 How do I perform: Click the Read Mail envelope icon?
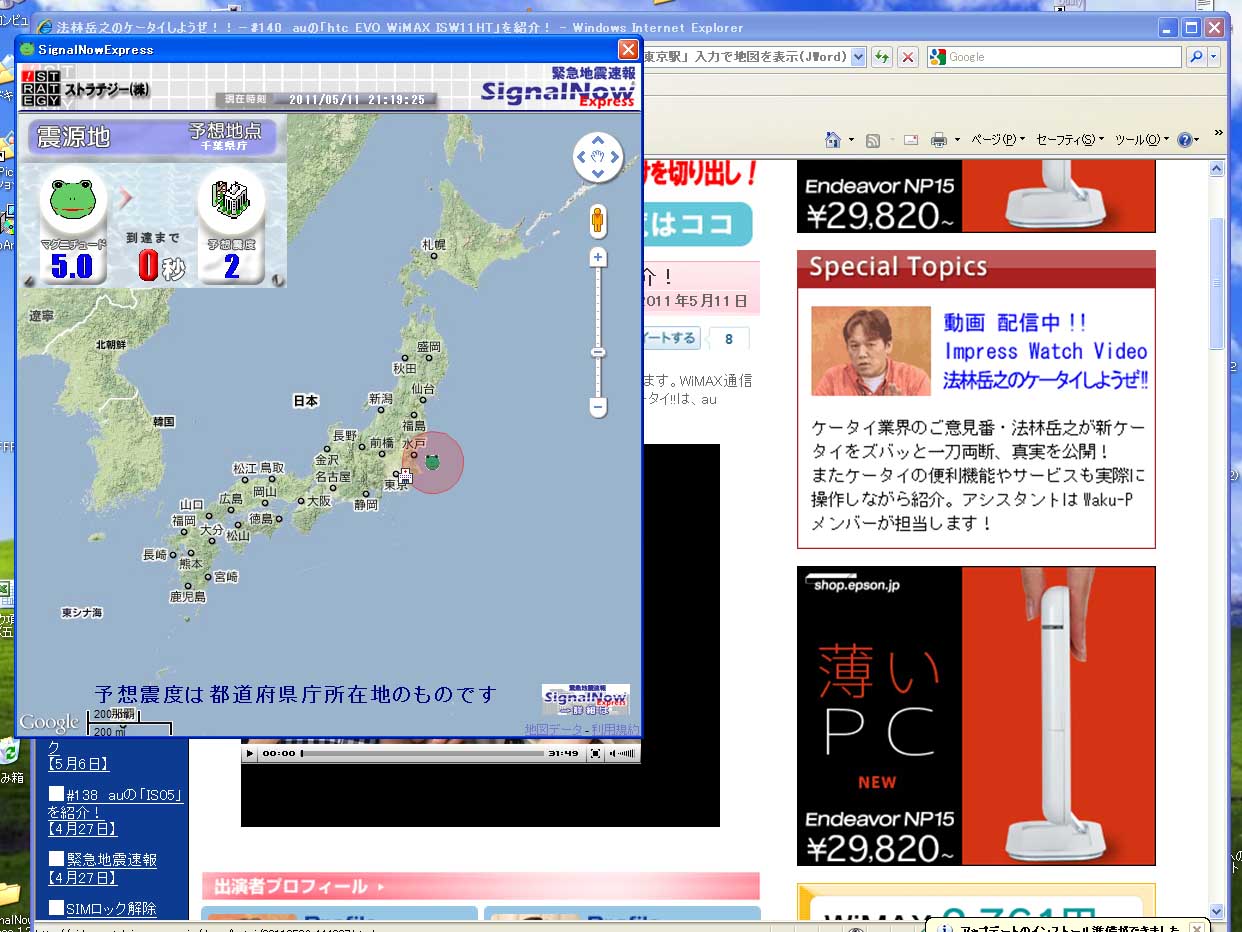(x=910, y=140)
